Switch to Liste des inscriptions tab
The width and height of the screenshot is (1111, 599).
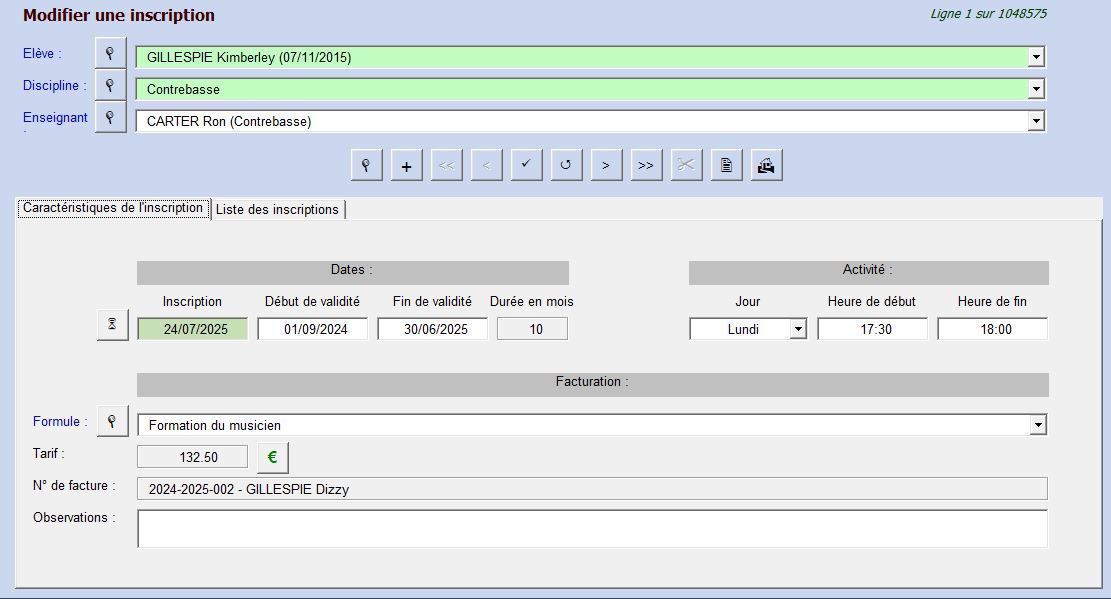click(277, 209)
